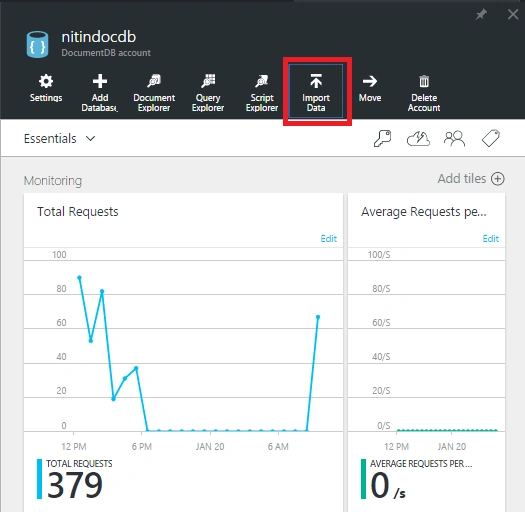Edit the Average Requests chart
525x512 pixels.
[x=491, y=239]
